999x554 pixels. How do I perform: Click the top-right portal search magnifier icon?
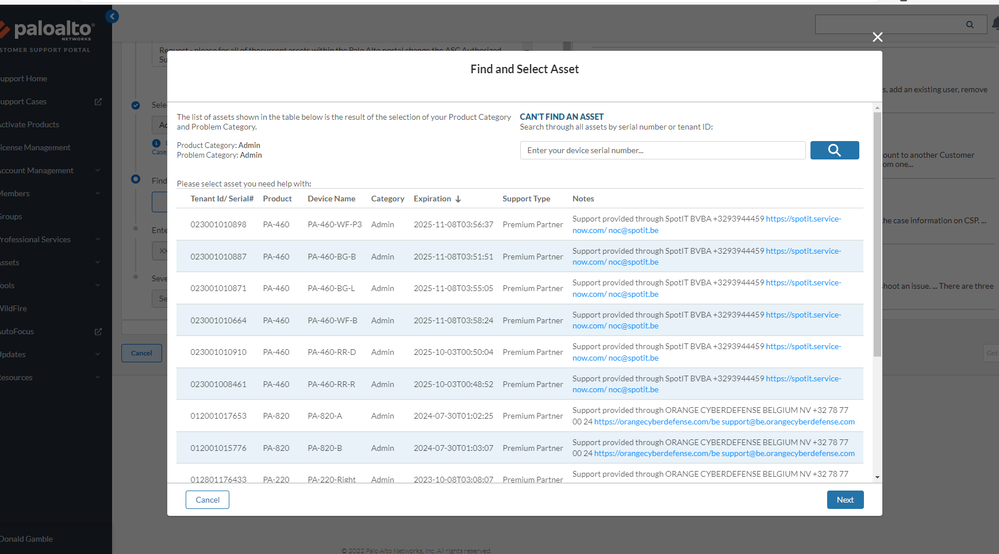click(x=969, y=24)
